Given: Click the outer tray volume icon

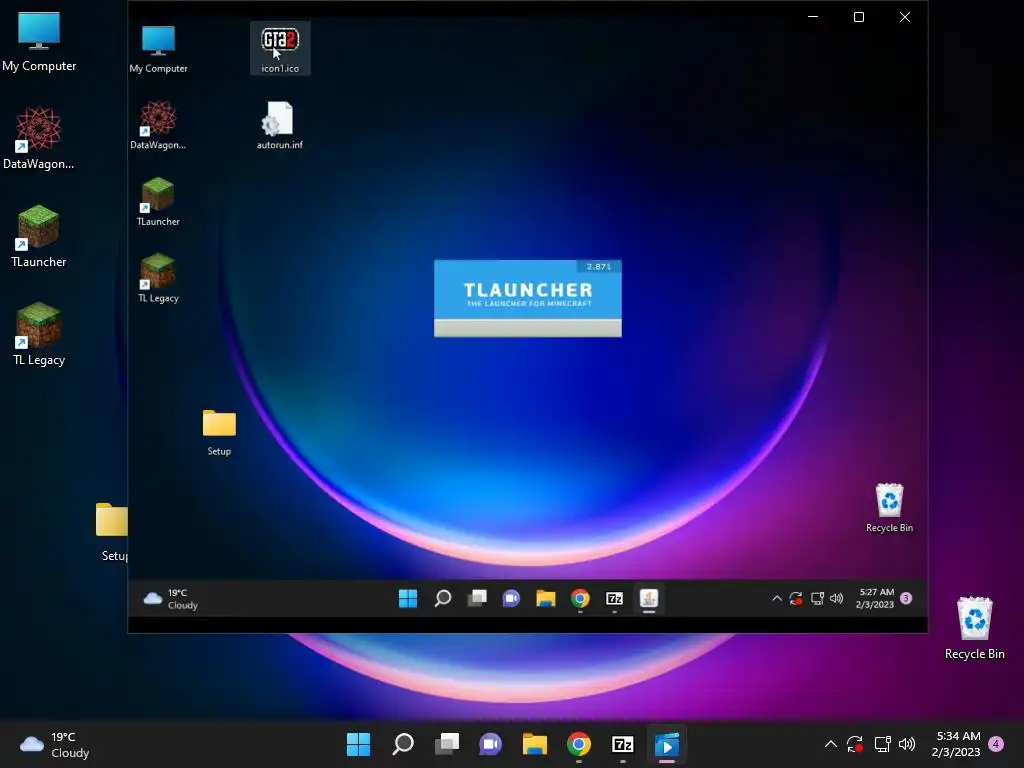Looking at the screenshot, I should (x=907, y=744).
